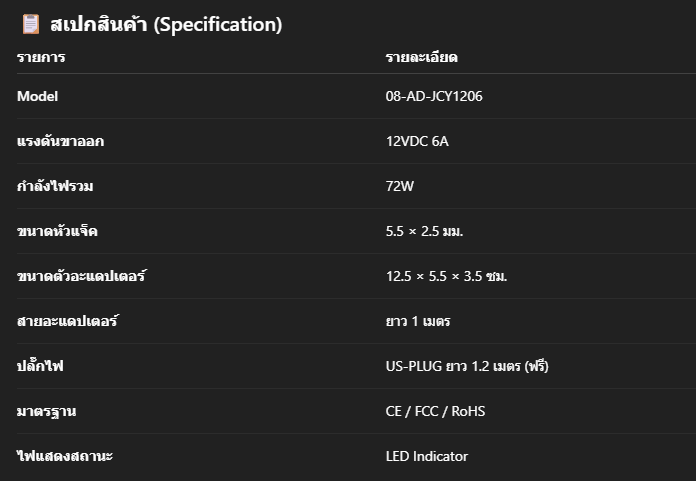Select the ขนาดตัวอะแดปเตอร์ label
This screenshot has width=696, height=481.
point(82,276)
